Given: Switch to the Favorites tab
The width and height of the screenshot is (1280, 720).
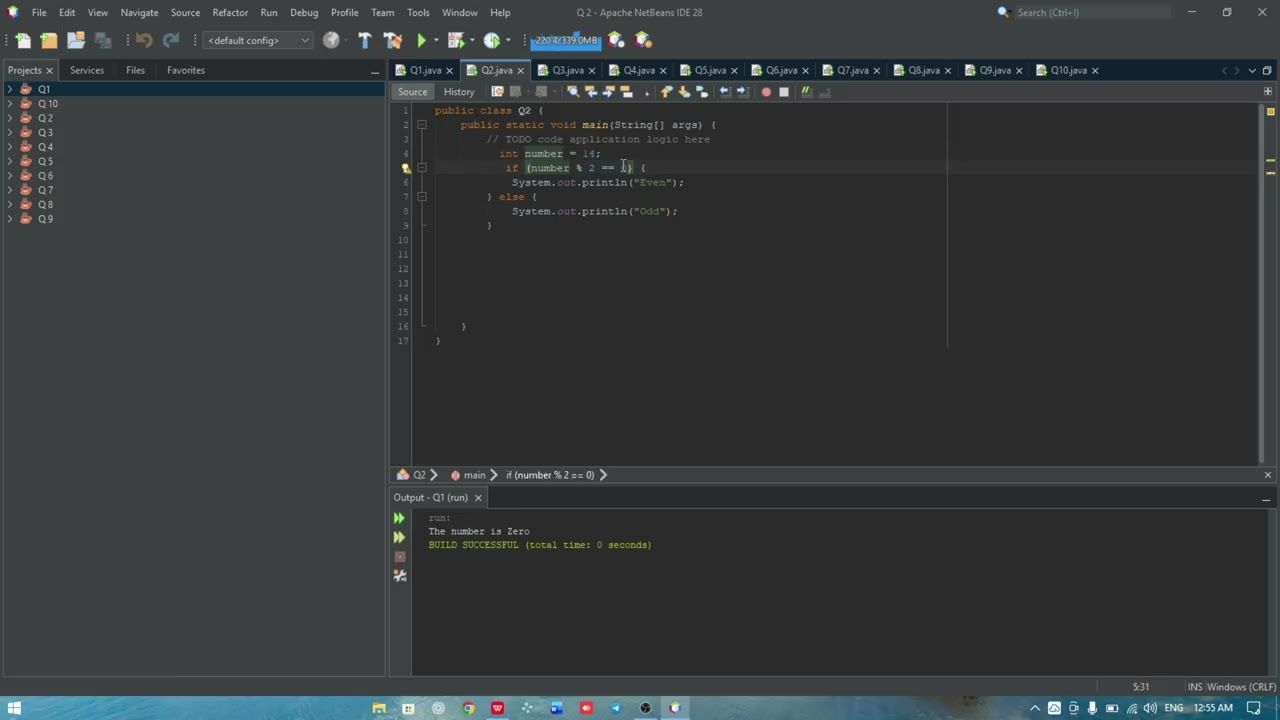Looking at the screenshot, I should tap(186, 70).
